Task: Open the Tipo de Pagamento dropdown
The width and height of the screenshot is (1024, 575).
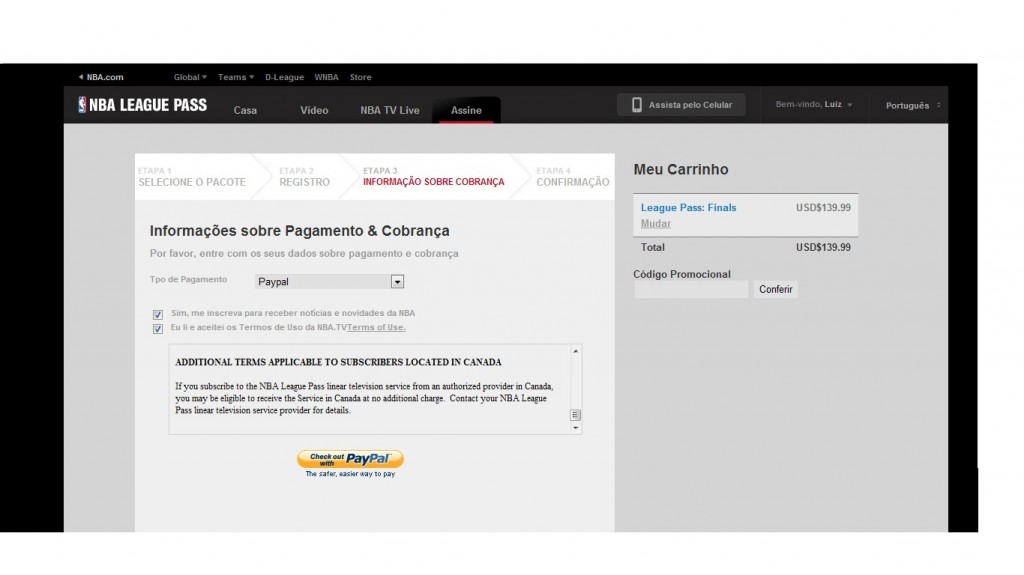Action: (x=330, y=282)
